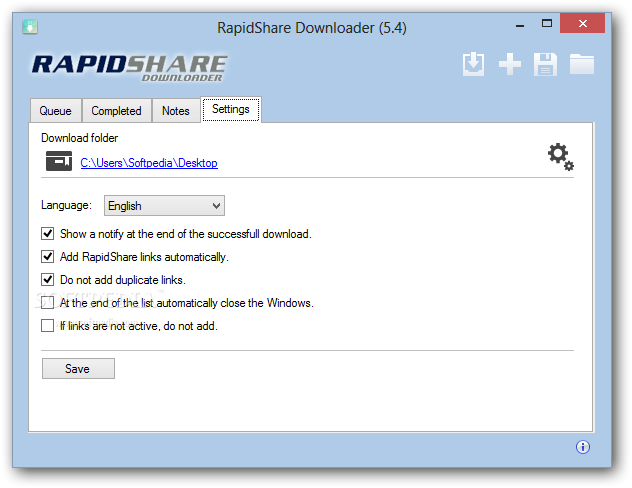Image resolution: width=632 pixels, height=488 pixels.
Task: Click the floppy disk save icon
Action: tap(545, 64)
